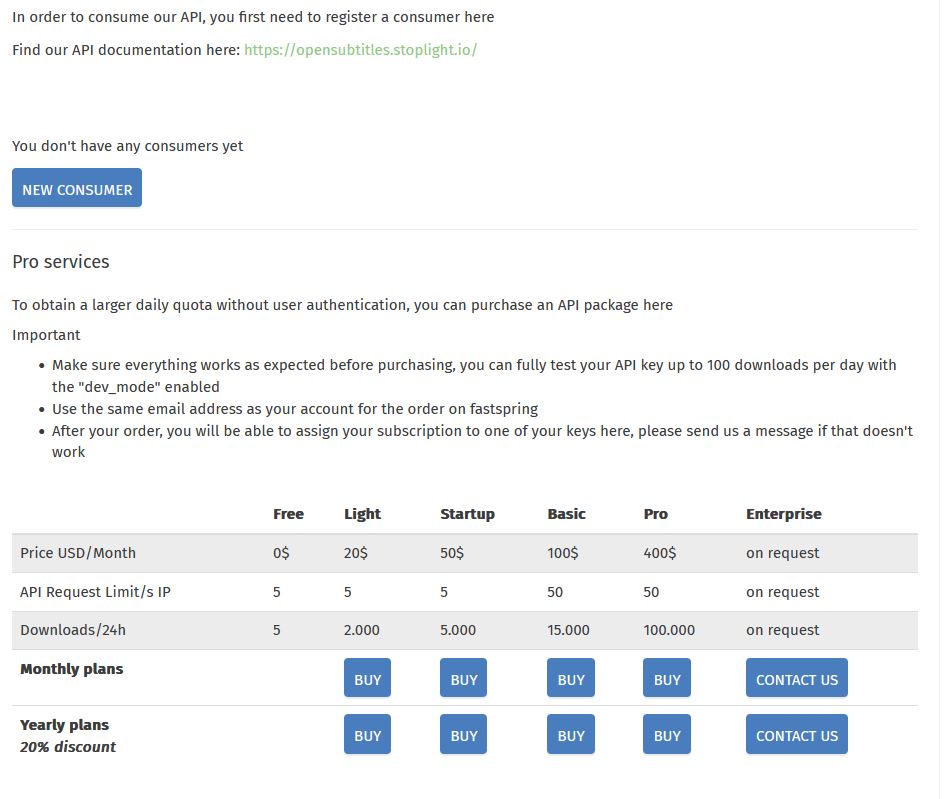Click the Light column header
Screen dimensions: 950x799
362,514
